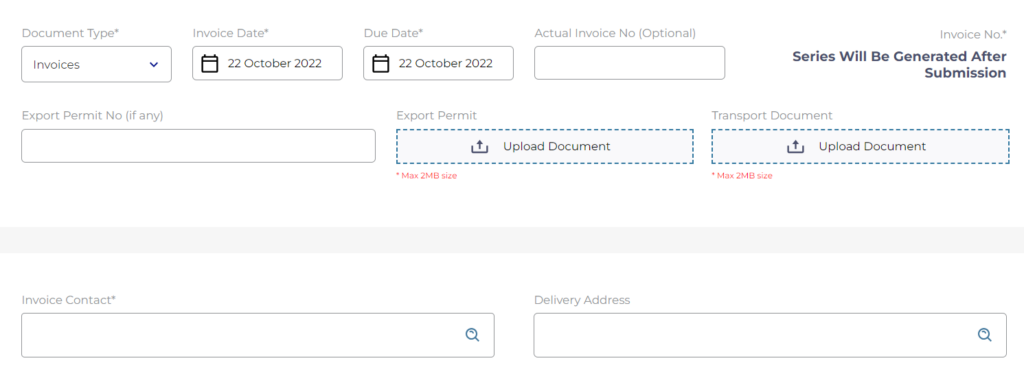Select the Invoices value in Document Type
The height and width of the screenshot is (365, 1024).
tap(56, 65)
